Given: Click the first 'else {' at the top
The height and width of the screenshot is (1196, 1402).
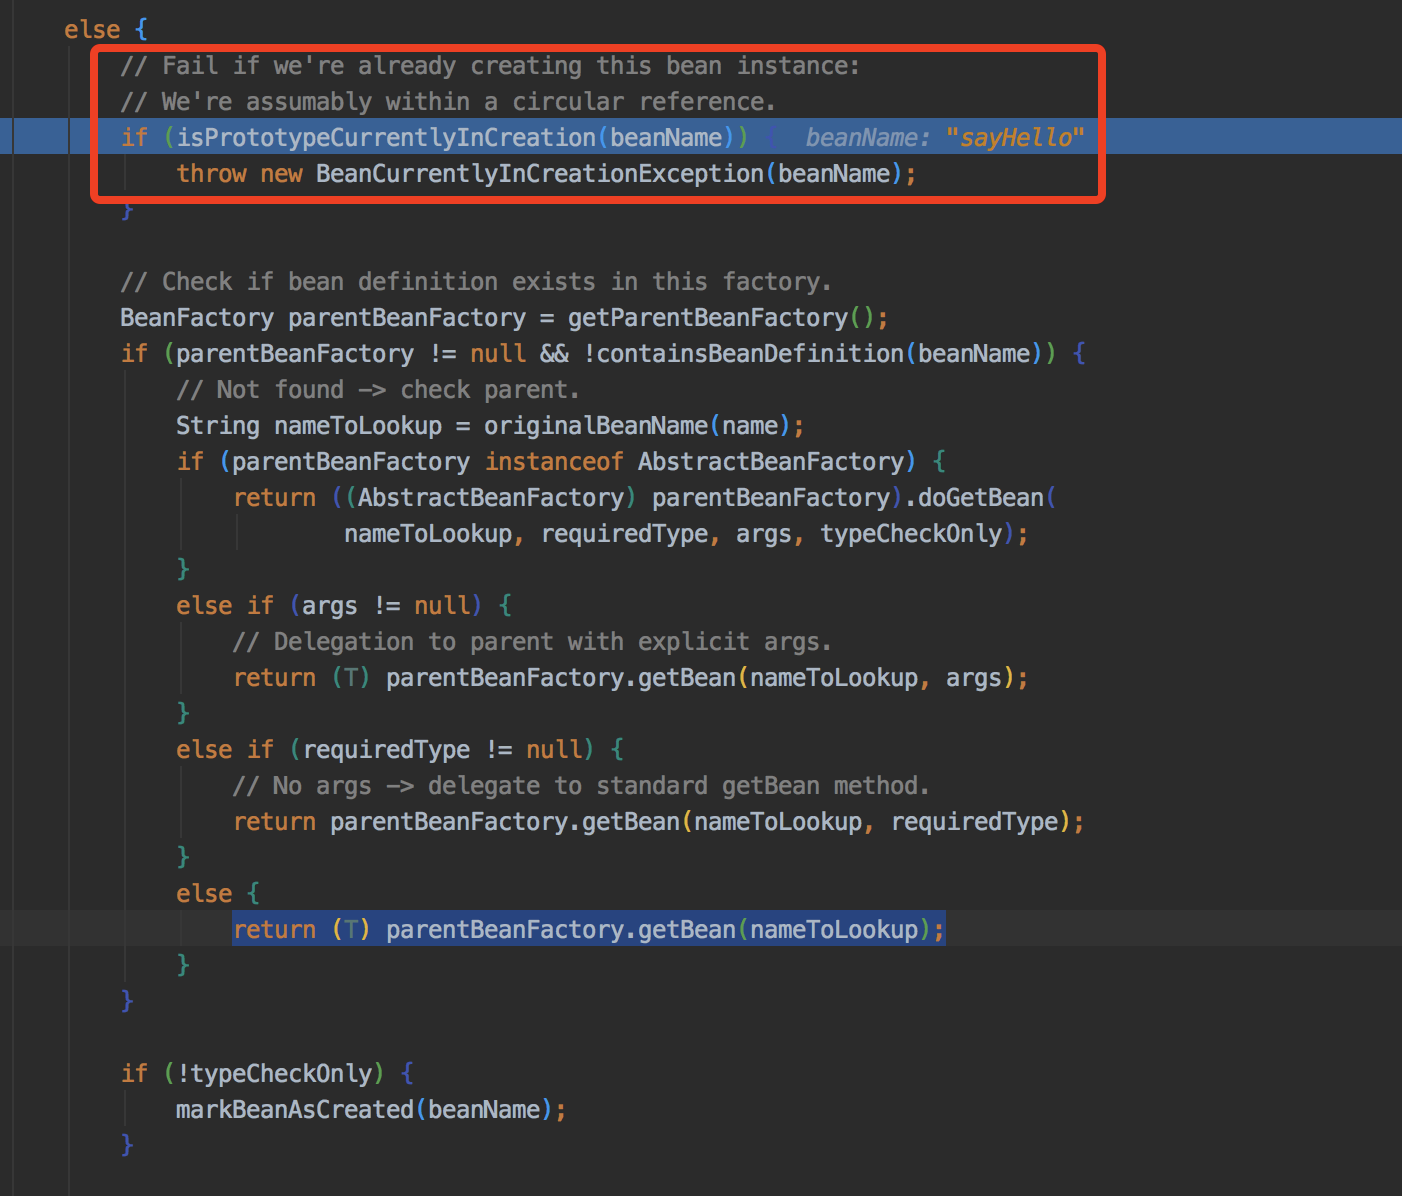Looking at the screenshot, I should [106, 29].
